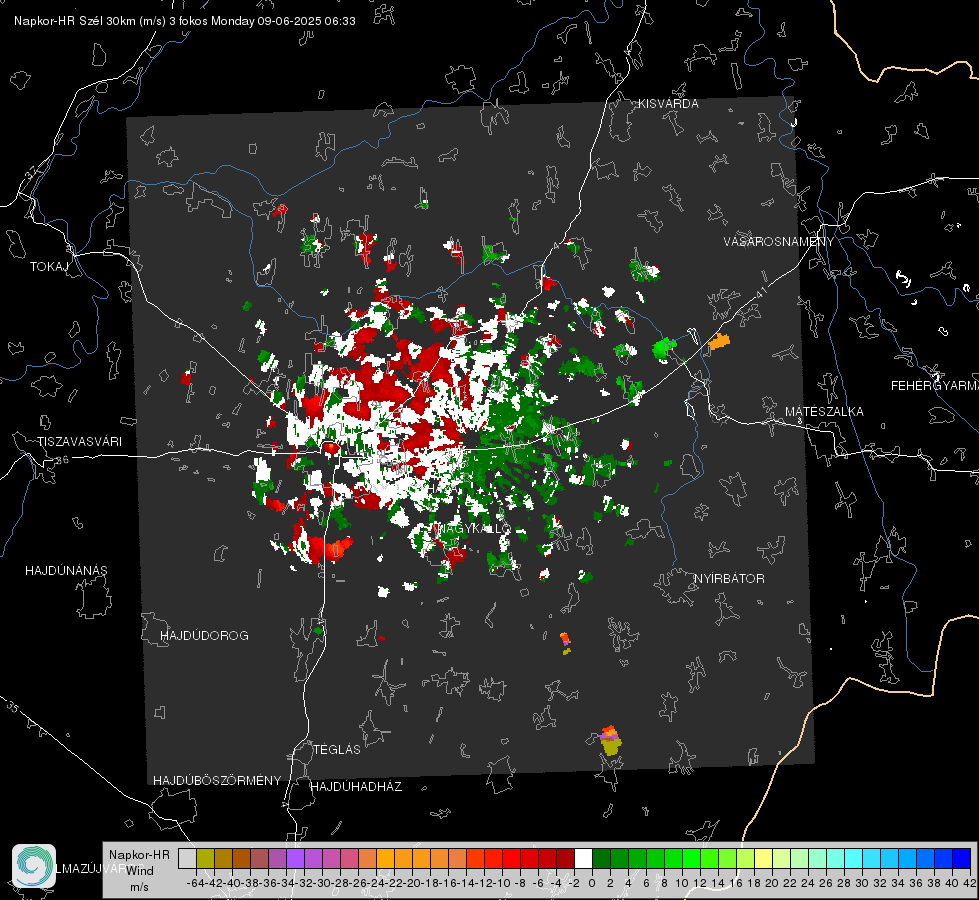This screenshot has height=900, width=979.
Task: Click the white swatch in the wind scale
Action: pyautogui.click(x=583, y=859)
